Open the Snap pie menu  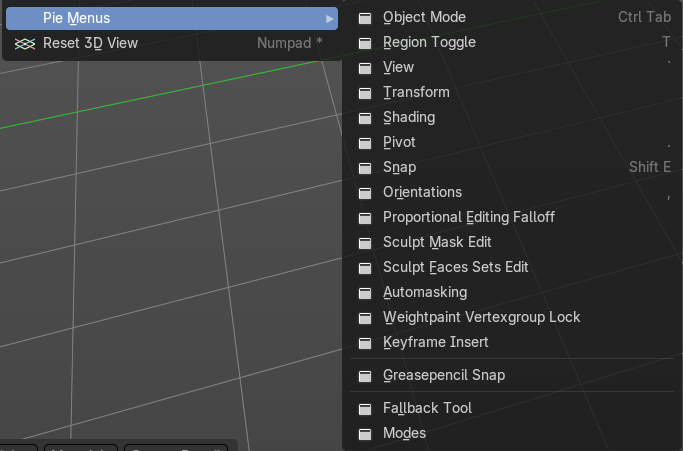[x=512, y=167]
